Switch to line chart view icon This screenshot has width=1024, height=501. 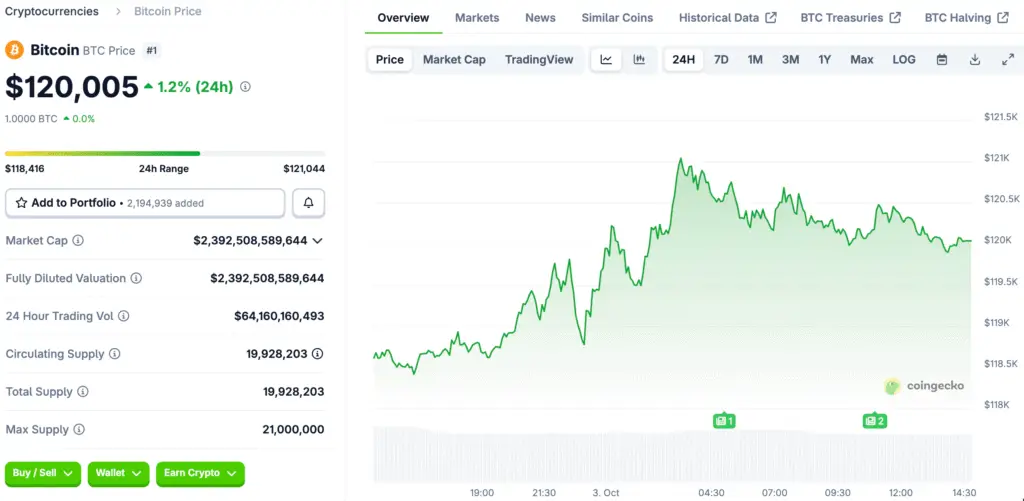pos(606,60)
